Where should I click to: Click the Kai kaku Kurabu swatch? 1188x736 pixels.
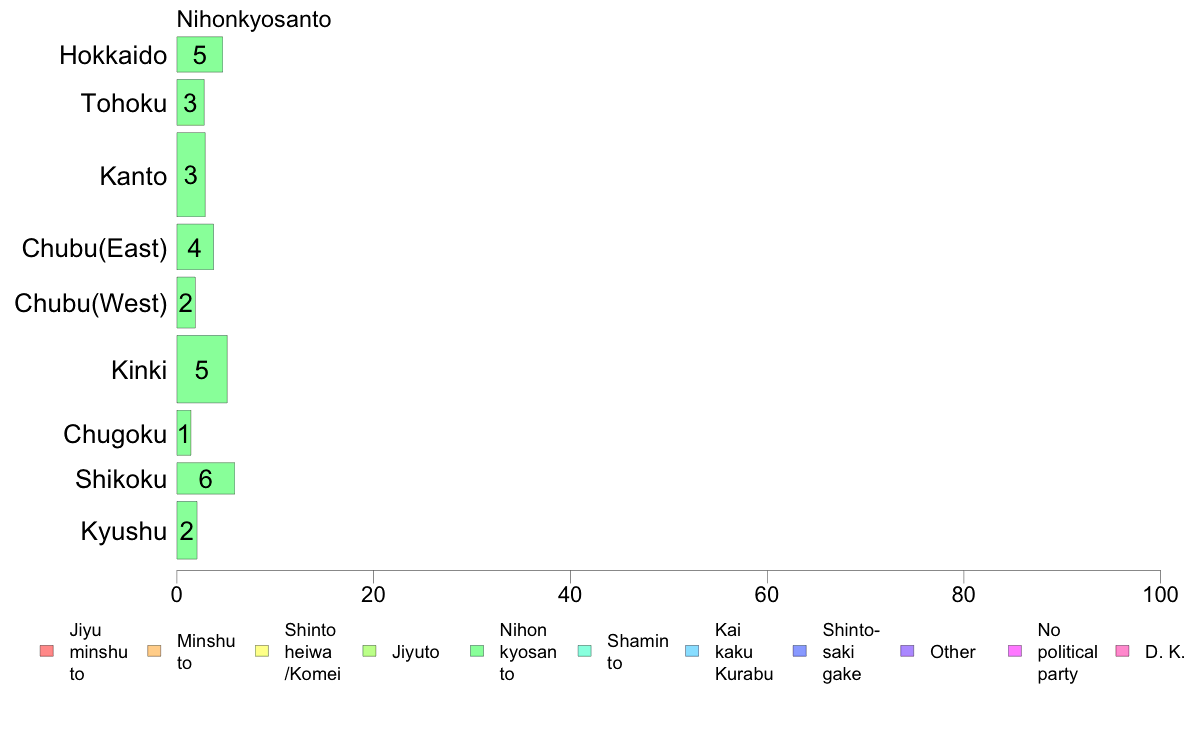(x=692, y=651)
